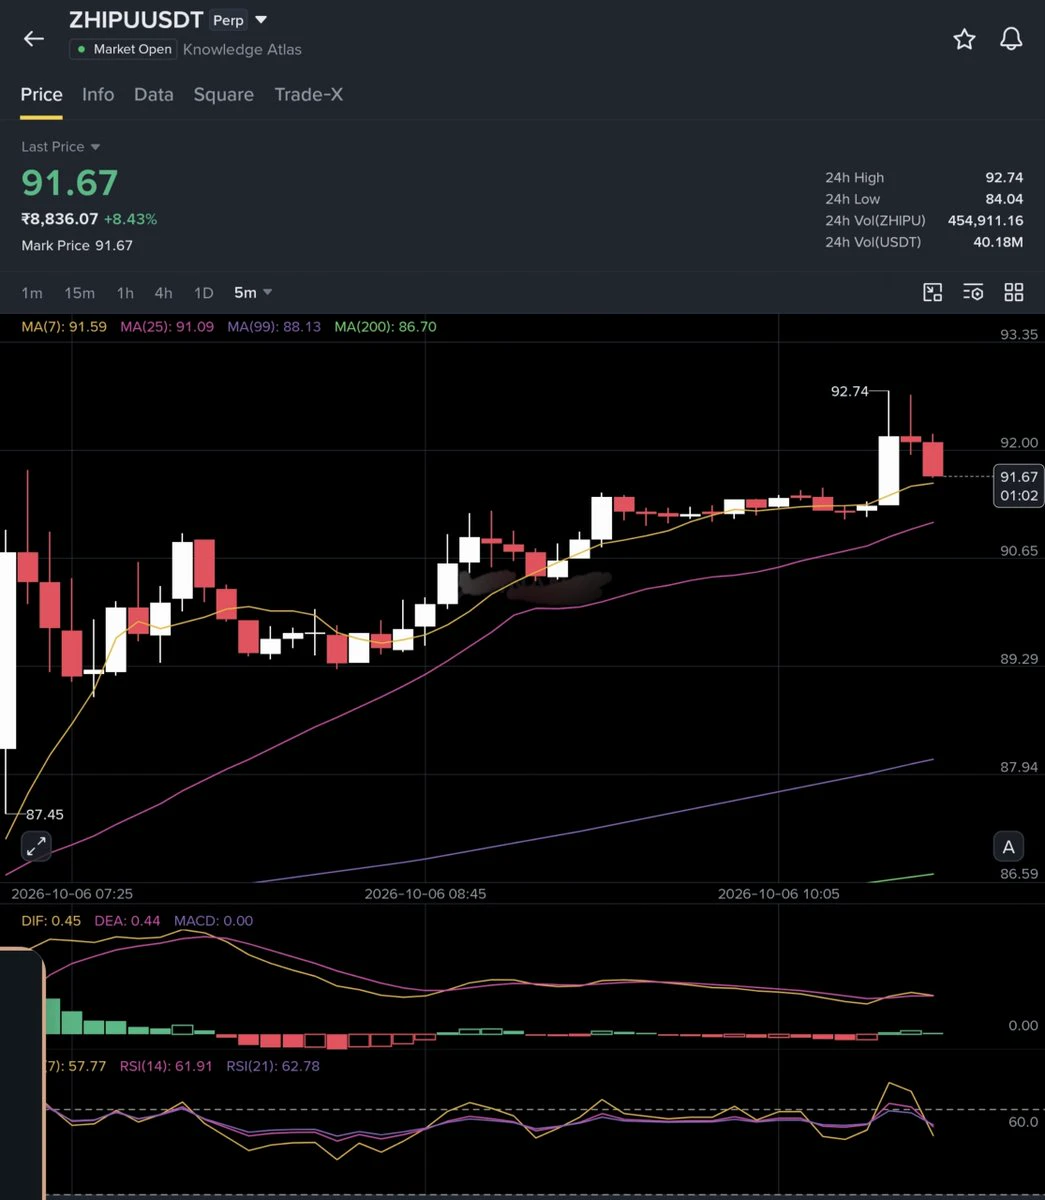Open the 5m timeframe dropdown
The width and height of the screenshot is (1045, 1200).
(x=253, y=292)
